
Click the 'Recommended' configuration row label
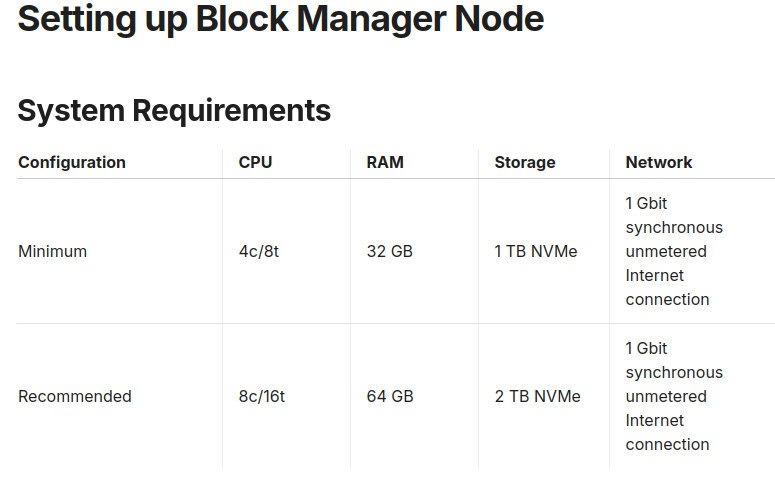(75, 396)
